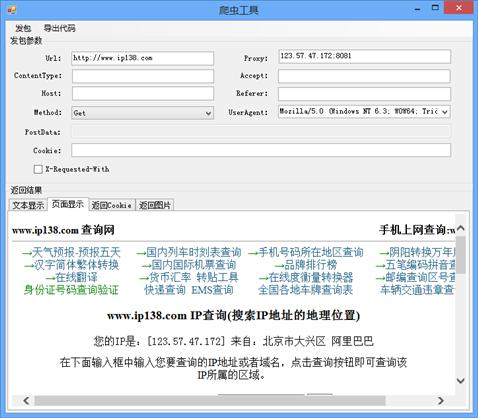Viewport: 478px width, 418px height.
Task: Open the UserAgent dropdown list
Action: [445, 112]
